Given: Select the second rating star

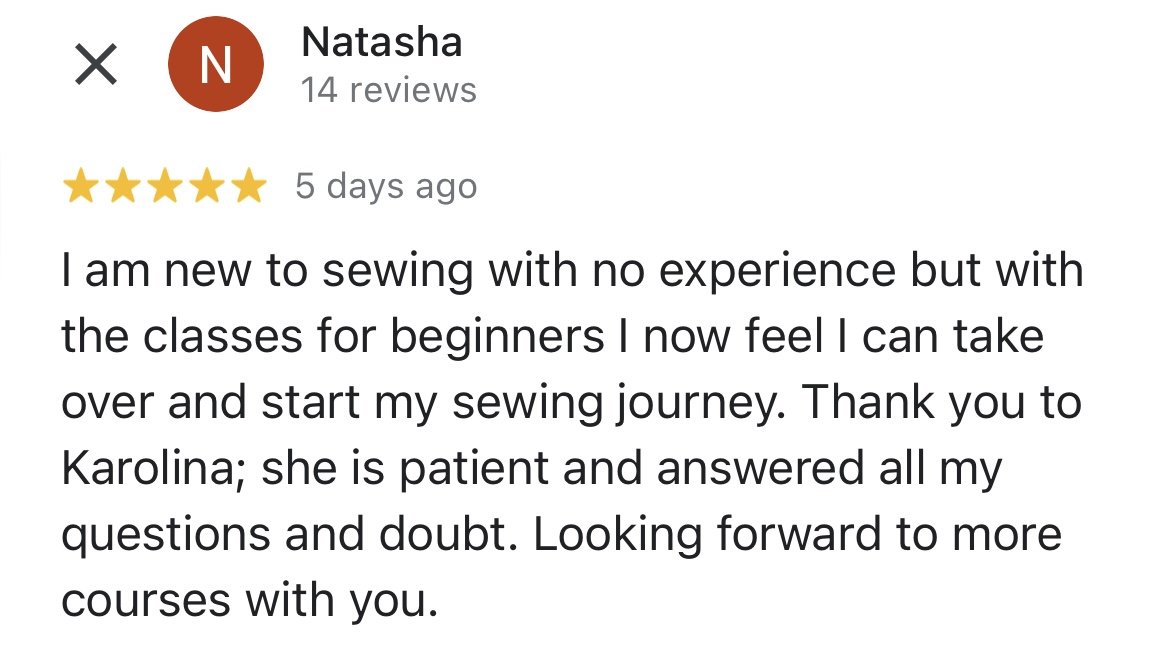Looking at the screenshot, I should click(122, 186).
